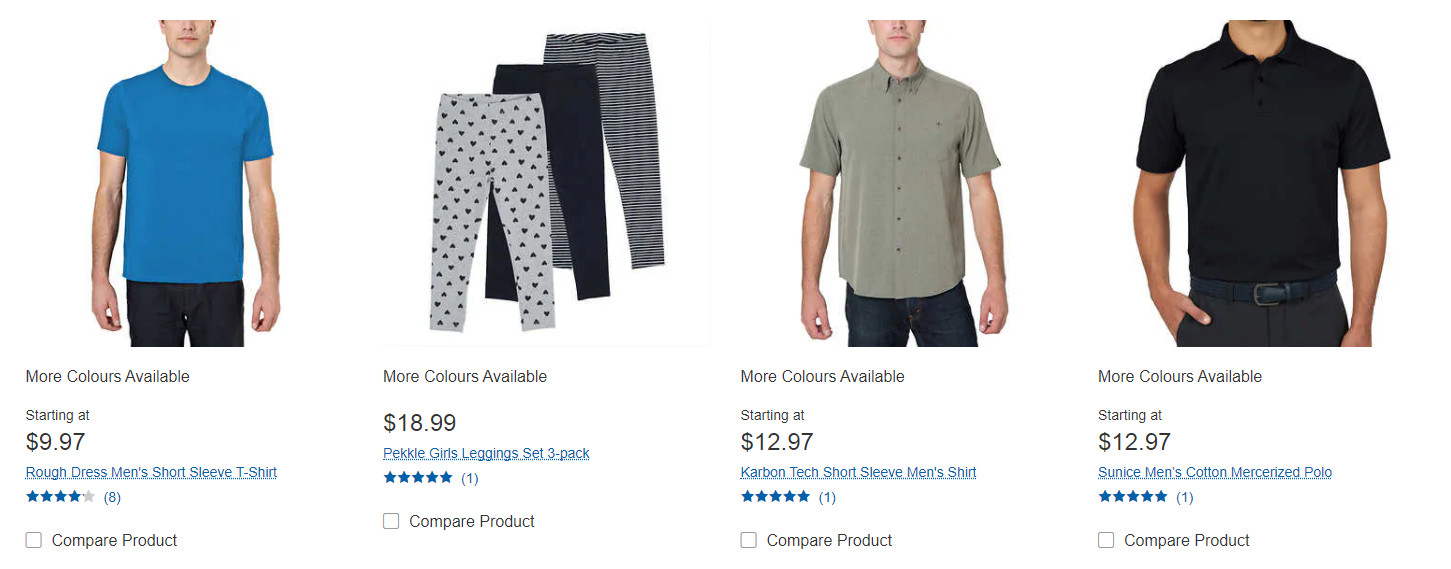Click the (8) review count for Rough Dress

click(112, 497)
